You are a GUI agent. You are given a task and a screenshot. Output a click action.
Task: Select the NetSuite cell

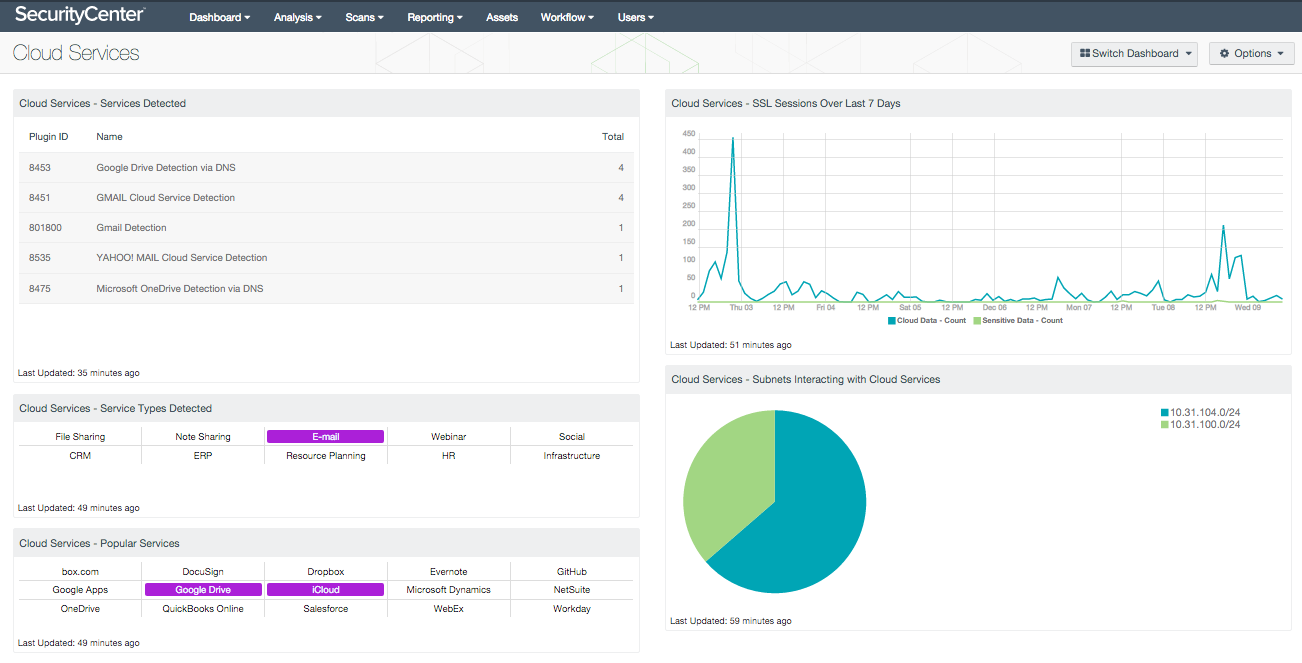click(572, 590)
